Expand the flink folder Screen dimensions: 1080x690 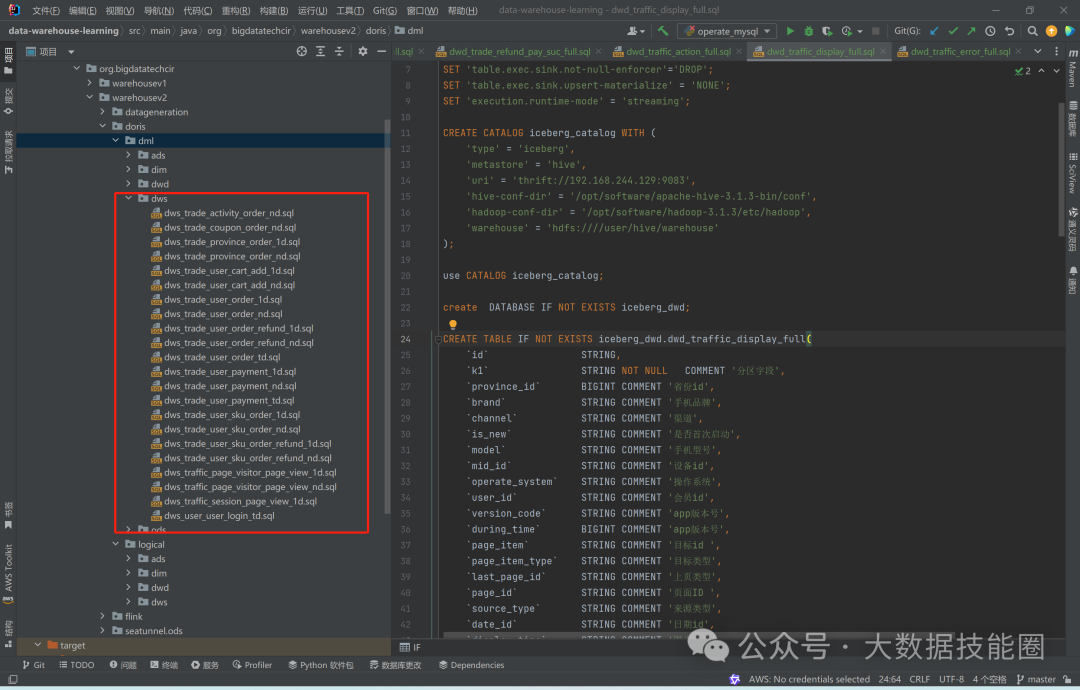[102, 616]
